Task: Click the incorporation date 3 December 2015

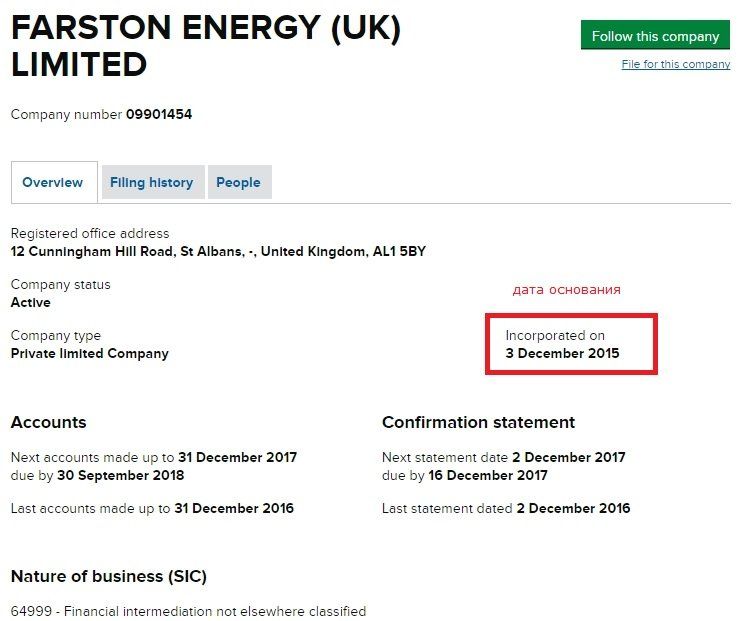Action: (x=562, y=353)
